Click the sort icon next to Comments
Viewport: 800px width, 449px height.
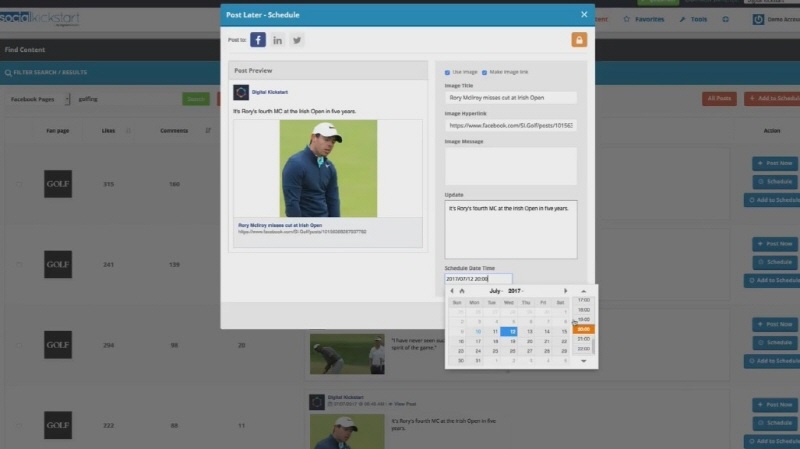208,131
